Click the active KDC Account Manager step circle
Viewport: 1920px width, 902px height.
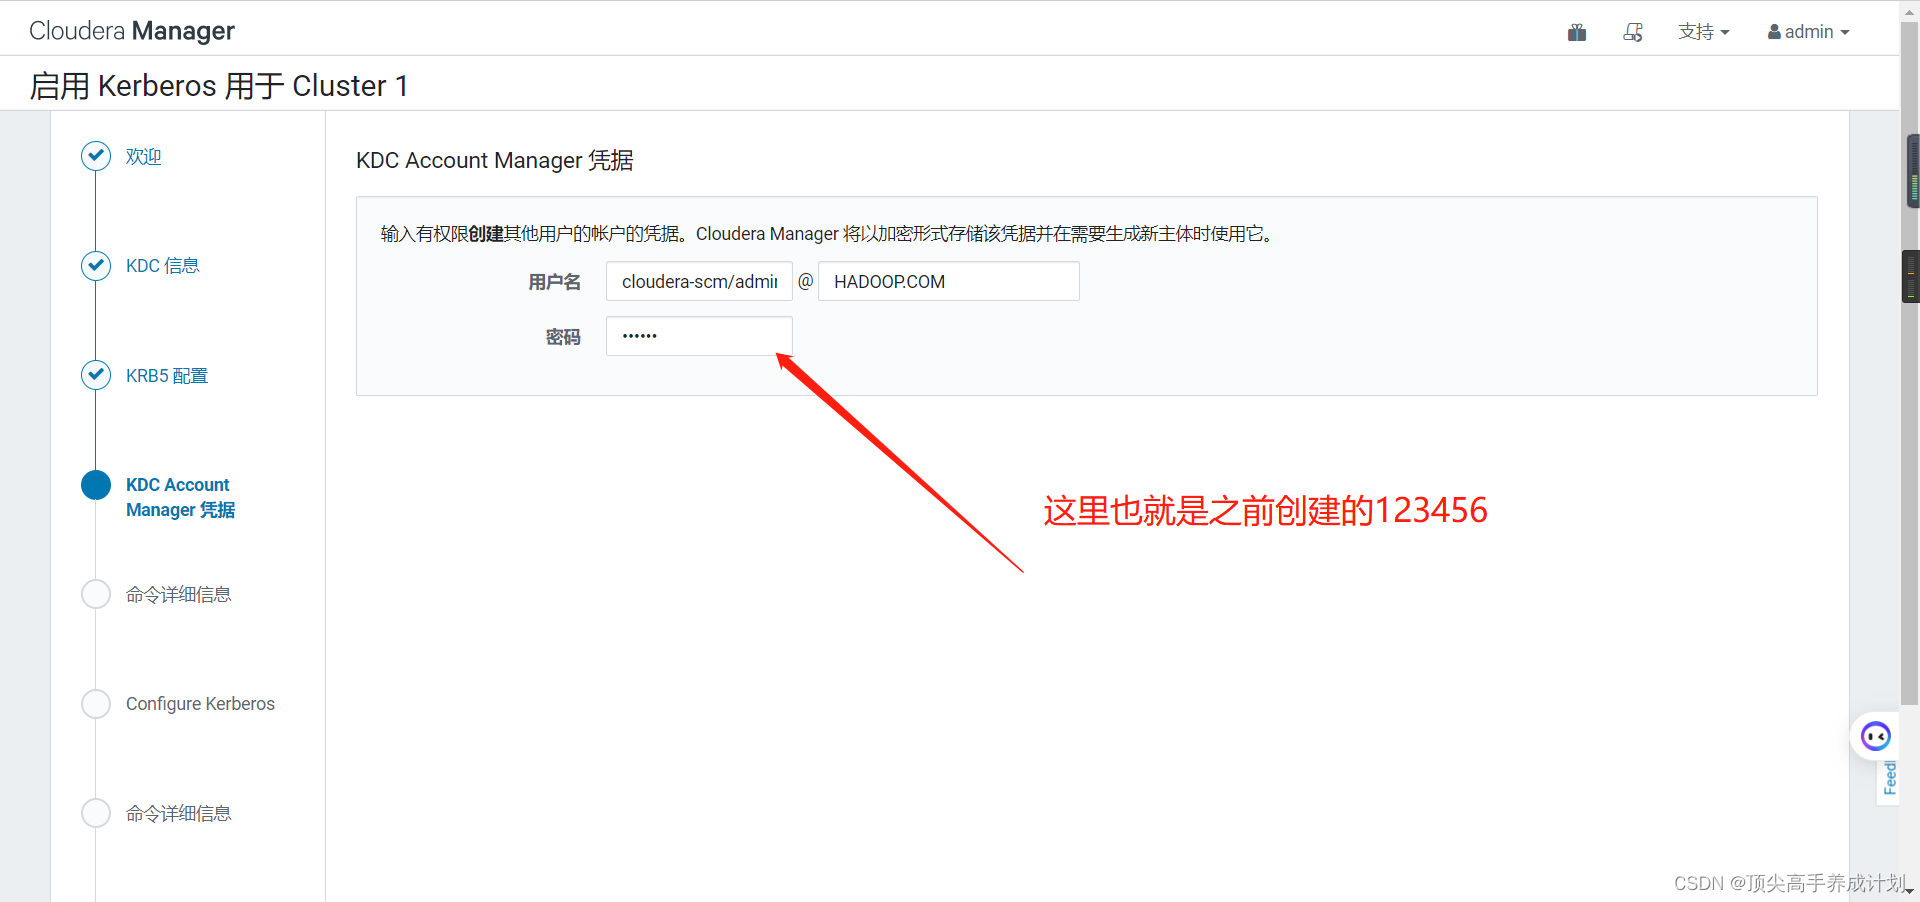(x=96, y=485)
